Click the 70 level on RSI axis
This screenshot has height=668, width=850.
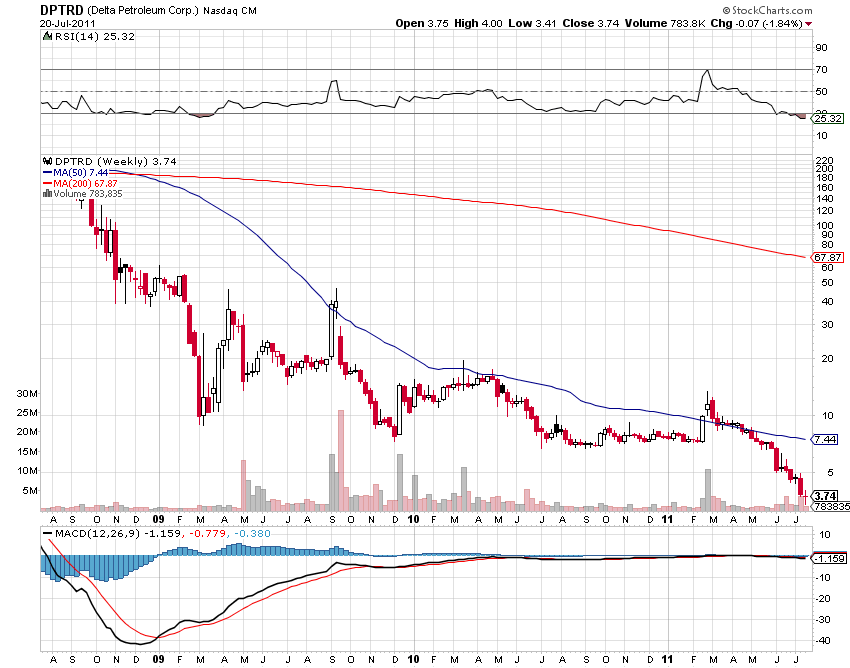pos(821,69)
